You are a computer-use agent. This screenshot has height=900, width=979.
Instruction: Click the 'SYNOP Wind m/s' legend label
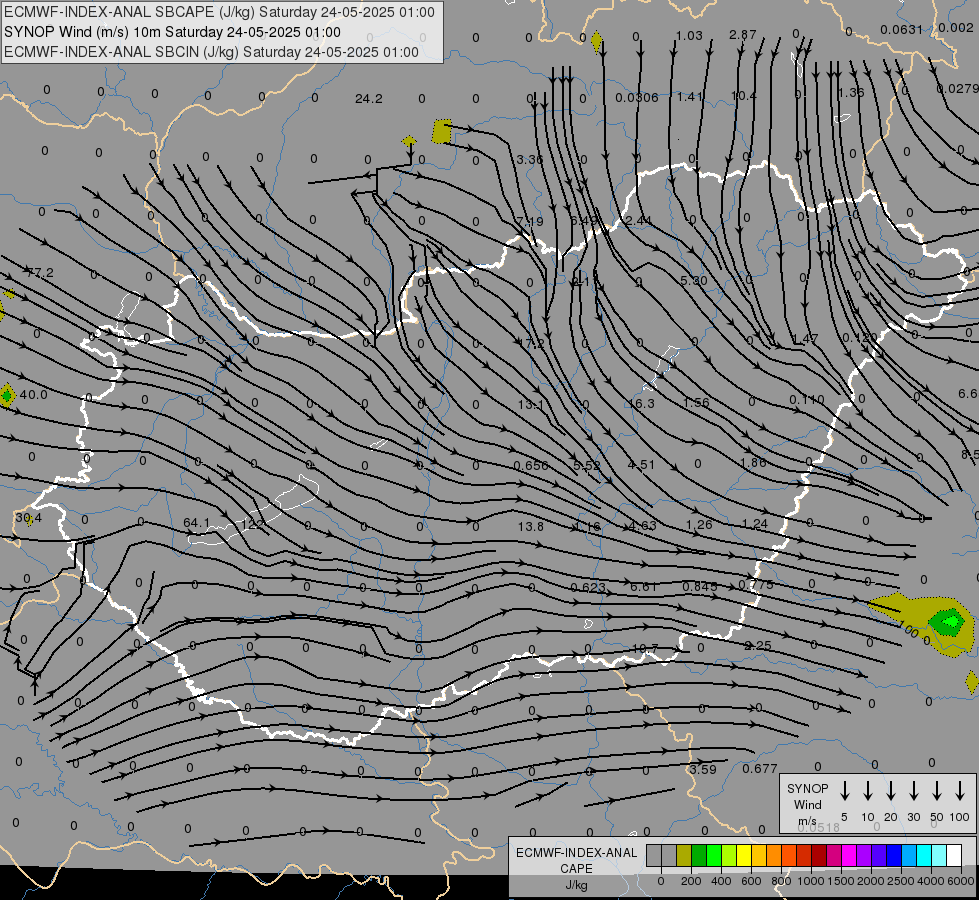807,804
